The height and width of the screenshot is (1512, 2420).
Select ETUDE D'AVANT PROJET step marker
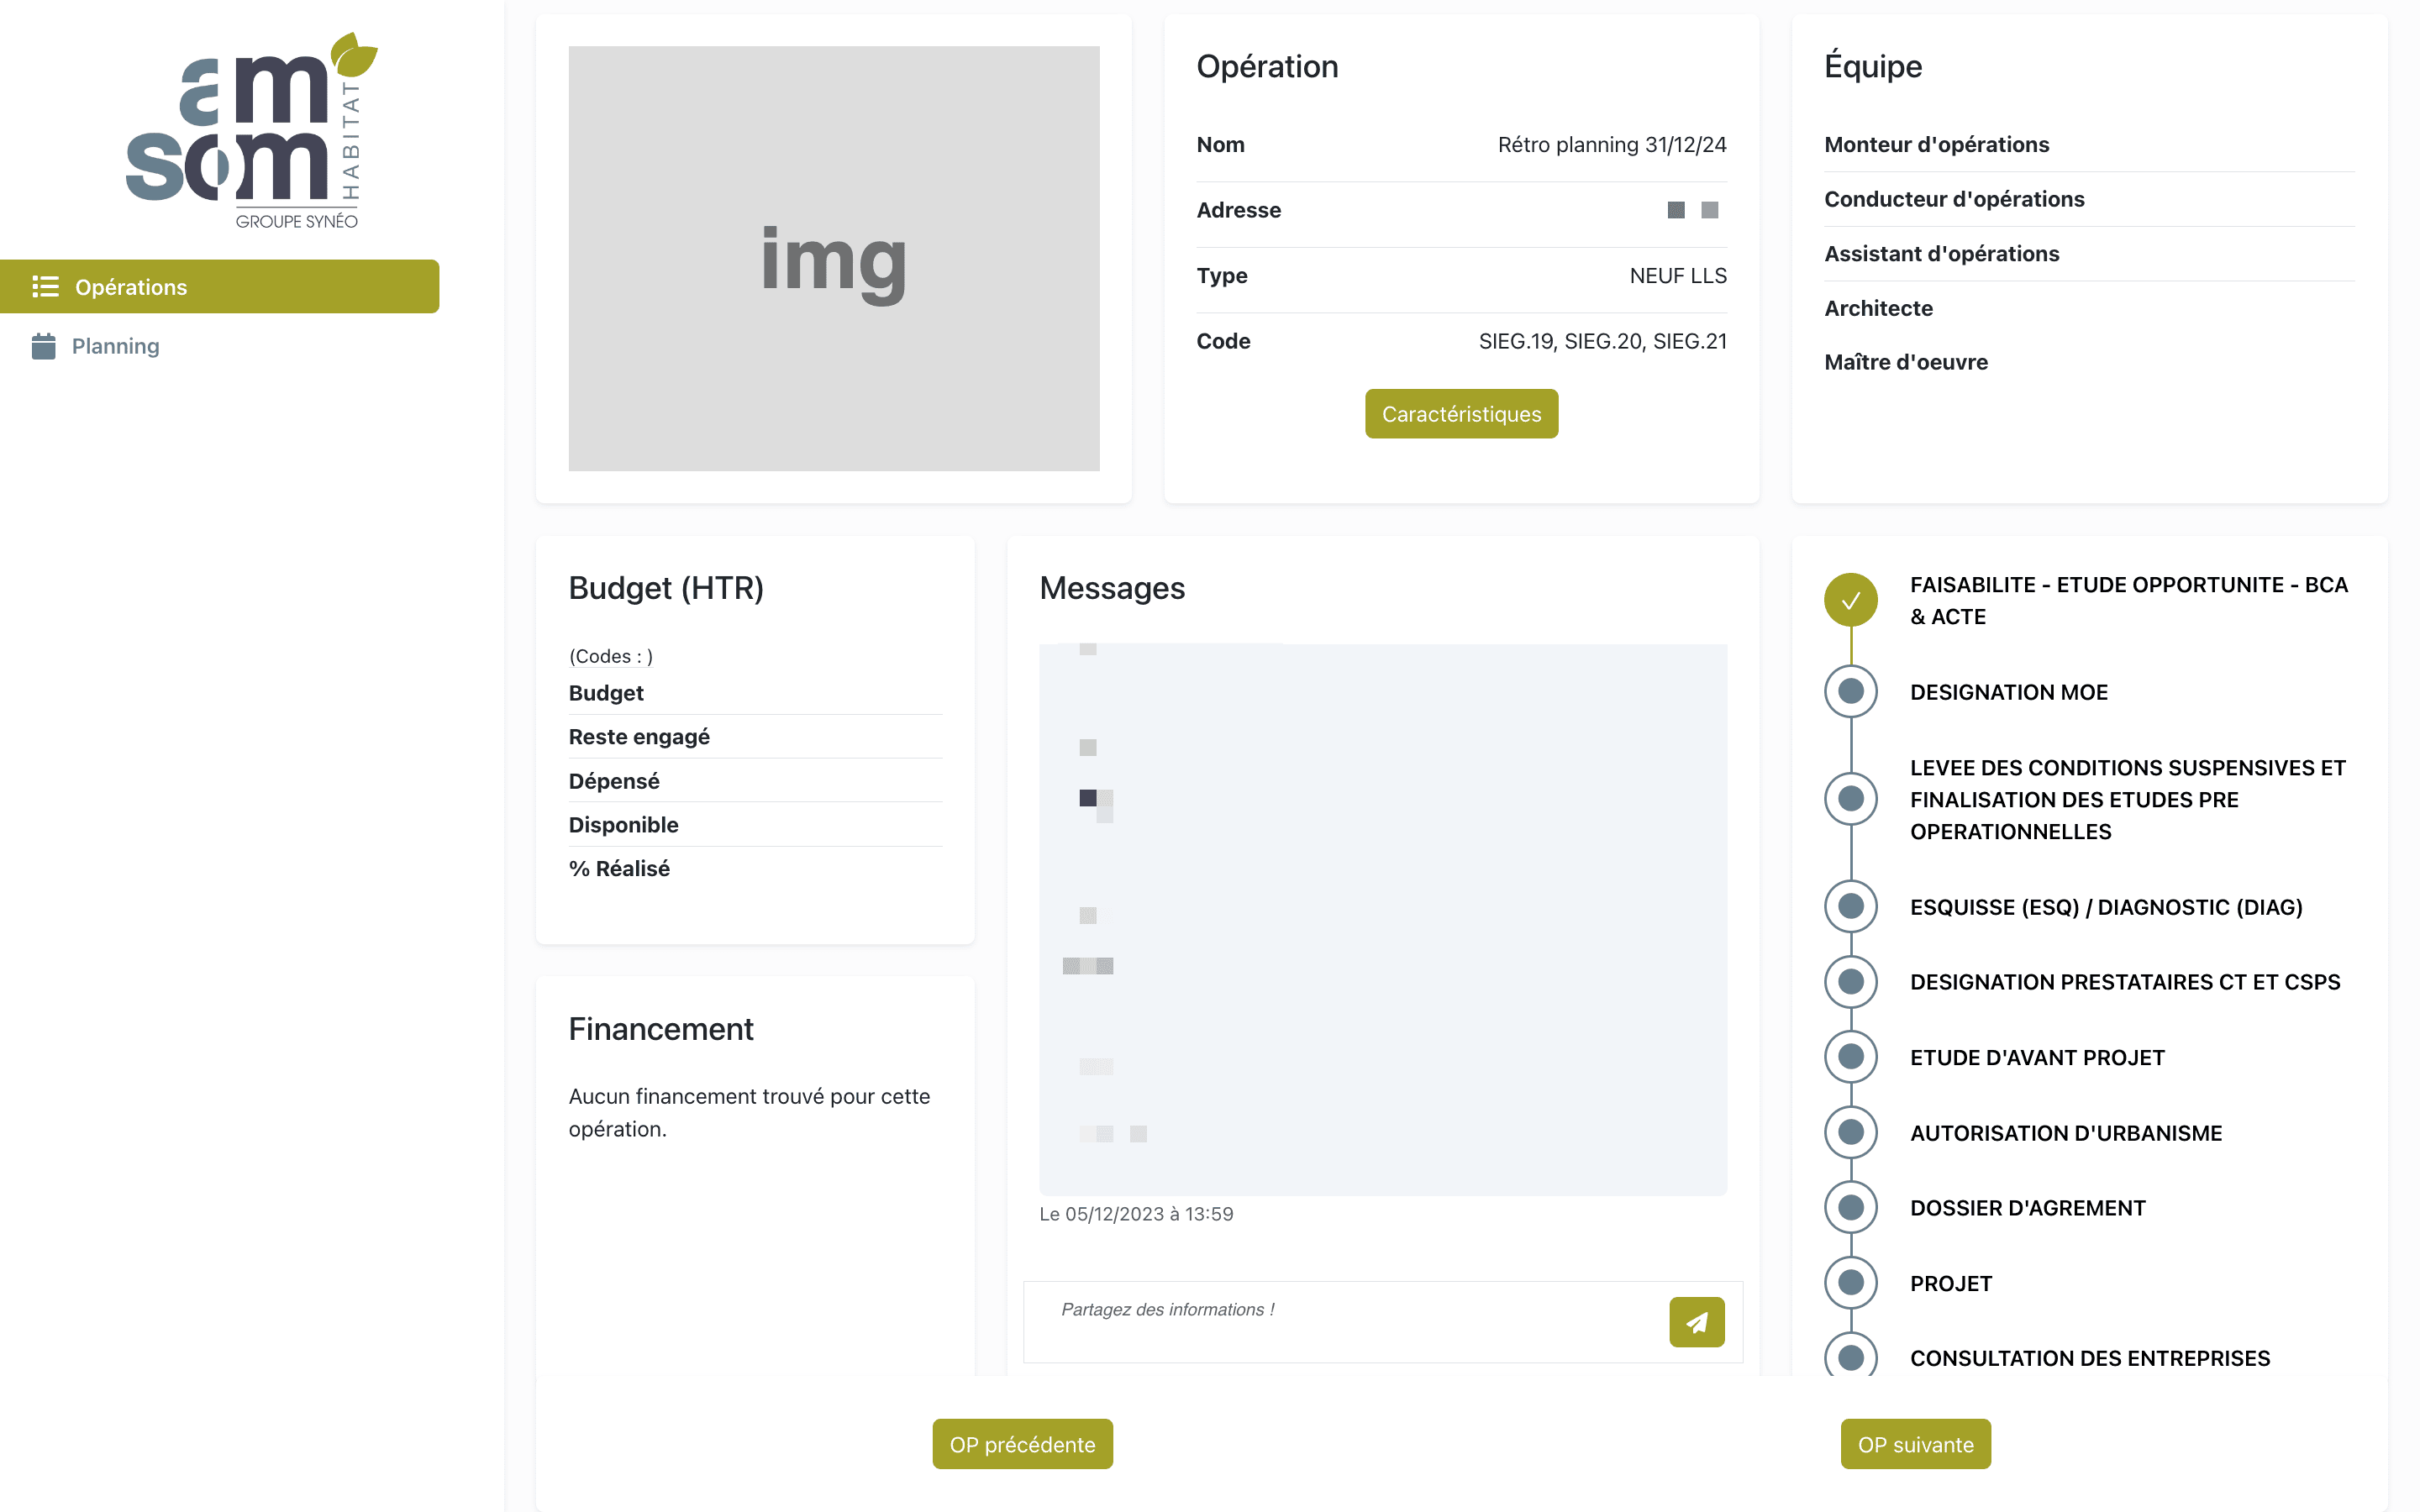pyautogui.click(x=1851, y=1057)
